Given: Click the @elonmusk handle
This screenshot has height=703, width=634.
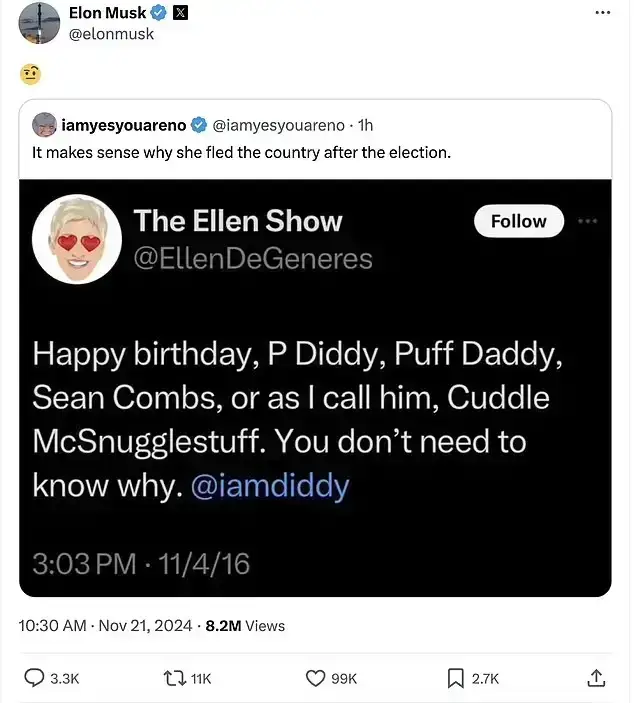Looking at the screenshot, I should click(111, 34).
